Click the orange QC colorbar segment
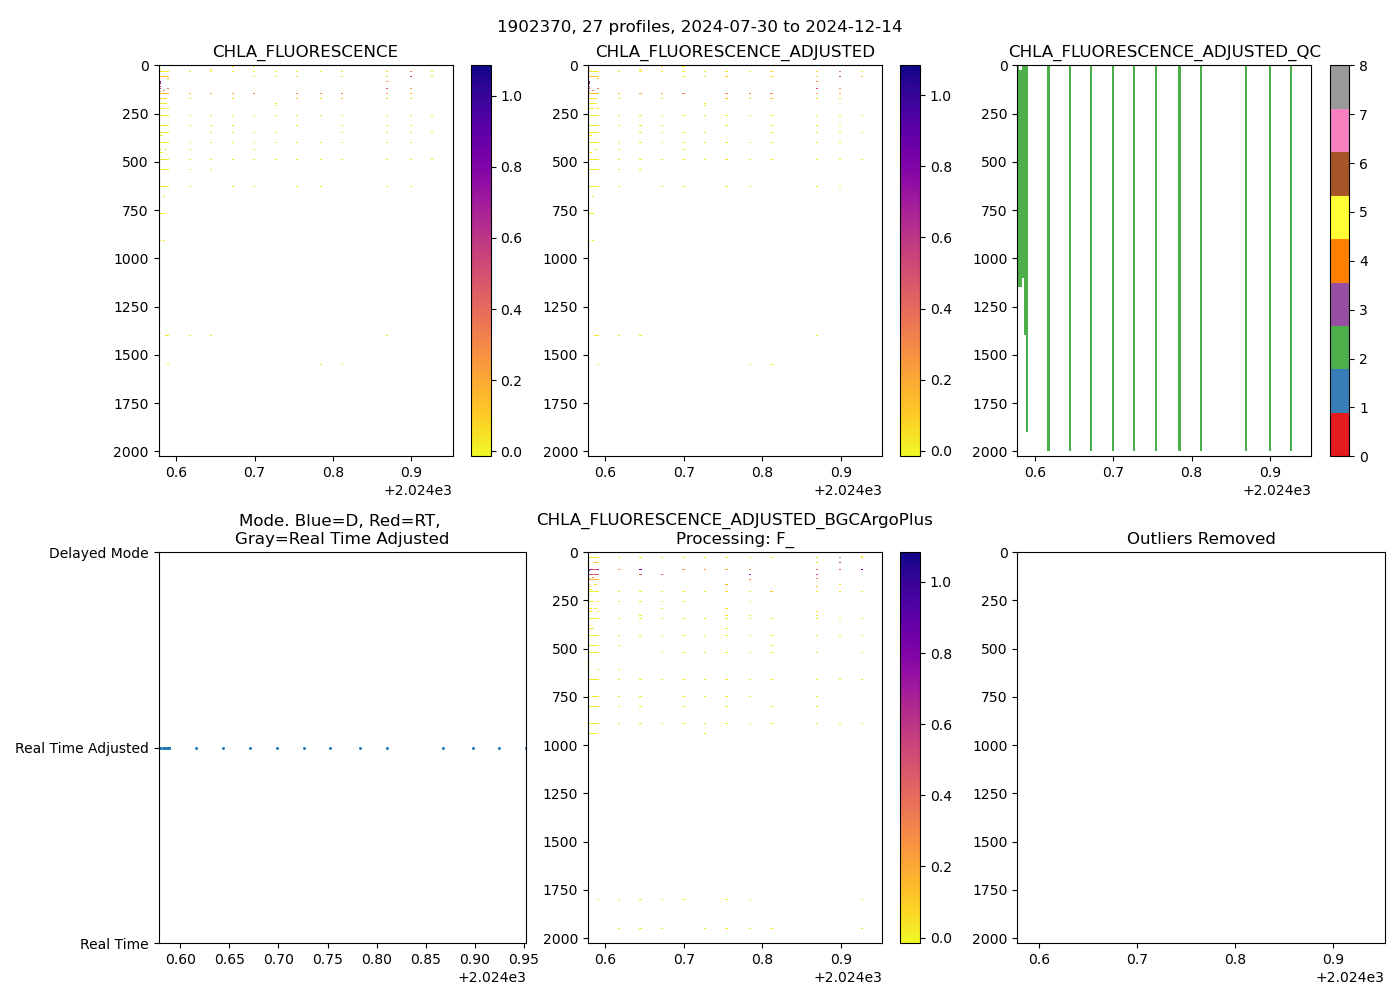The height and width of the screenshot is (1000, 1400). click(x=1339, y=261)
